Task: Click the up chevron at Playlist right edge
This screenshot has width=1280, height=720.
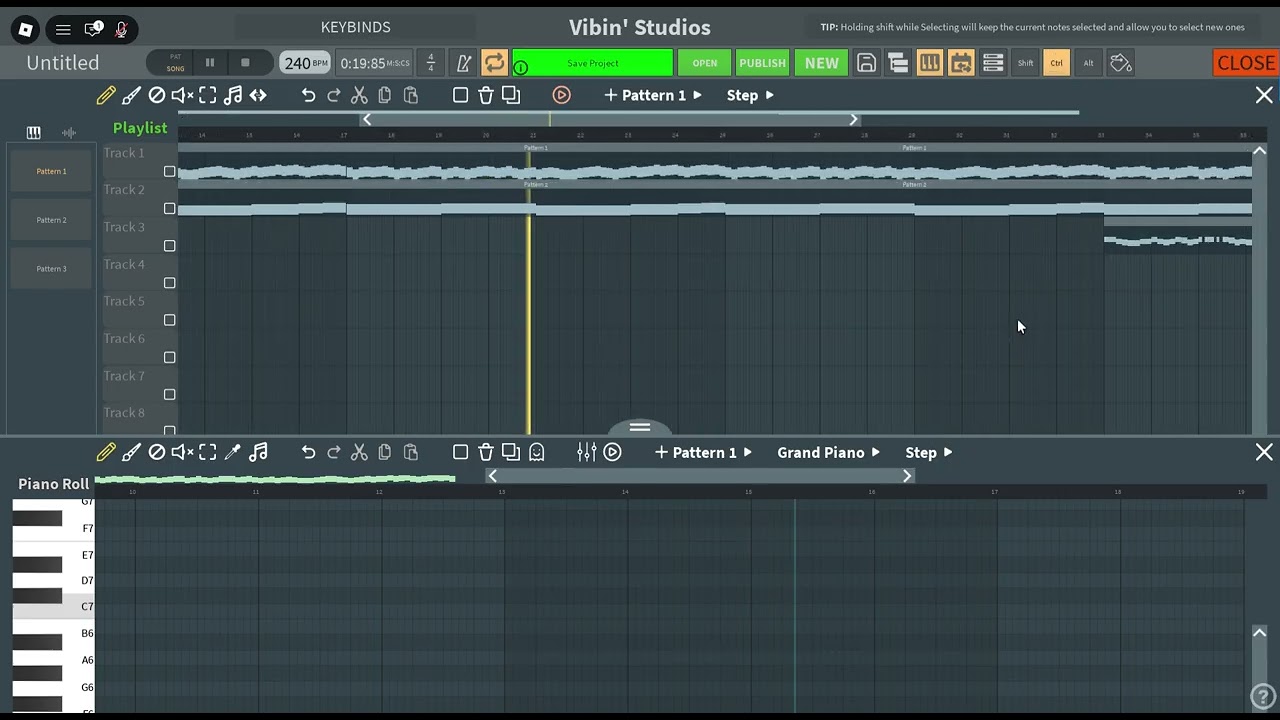Action: pos(1259,151)
